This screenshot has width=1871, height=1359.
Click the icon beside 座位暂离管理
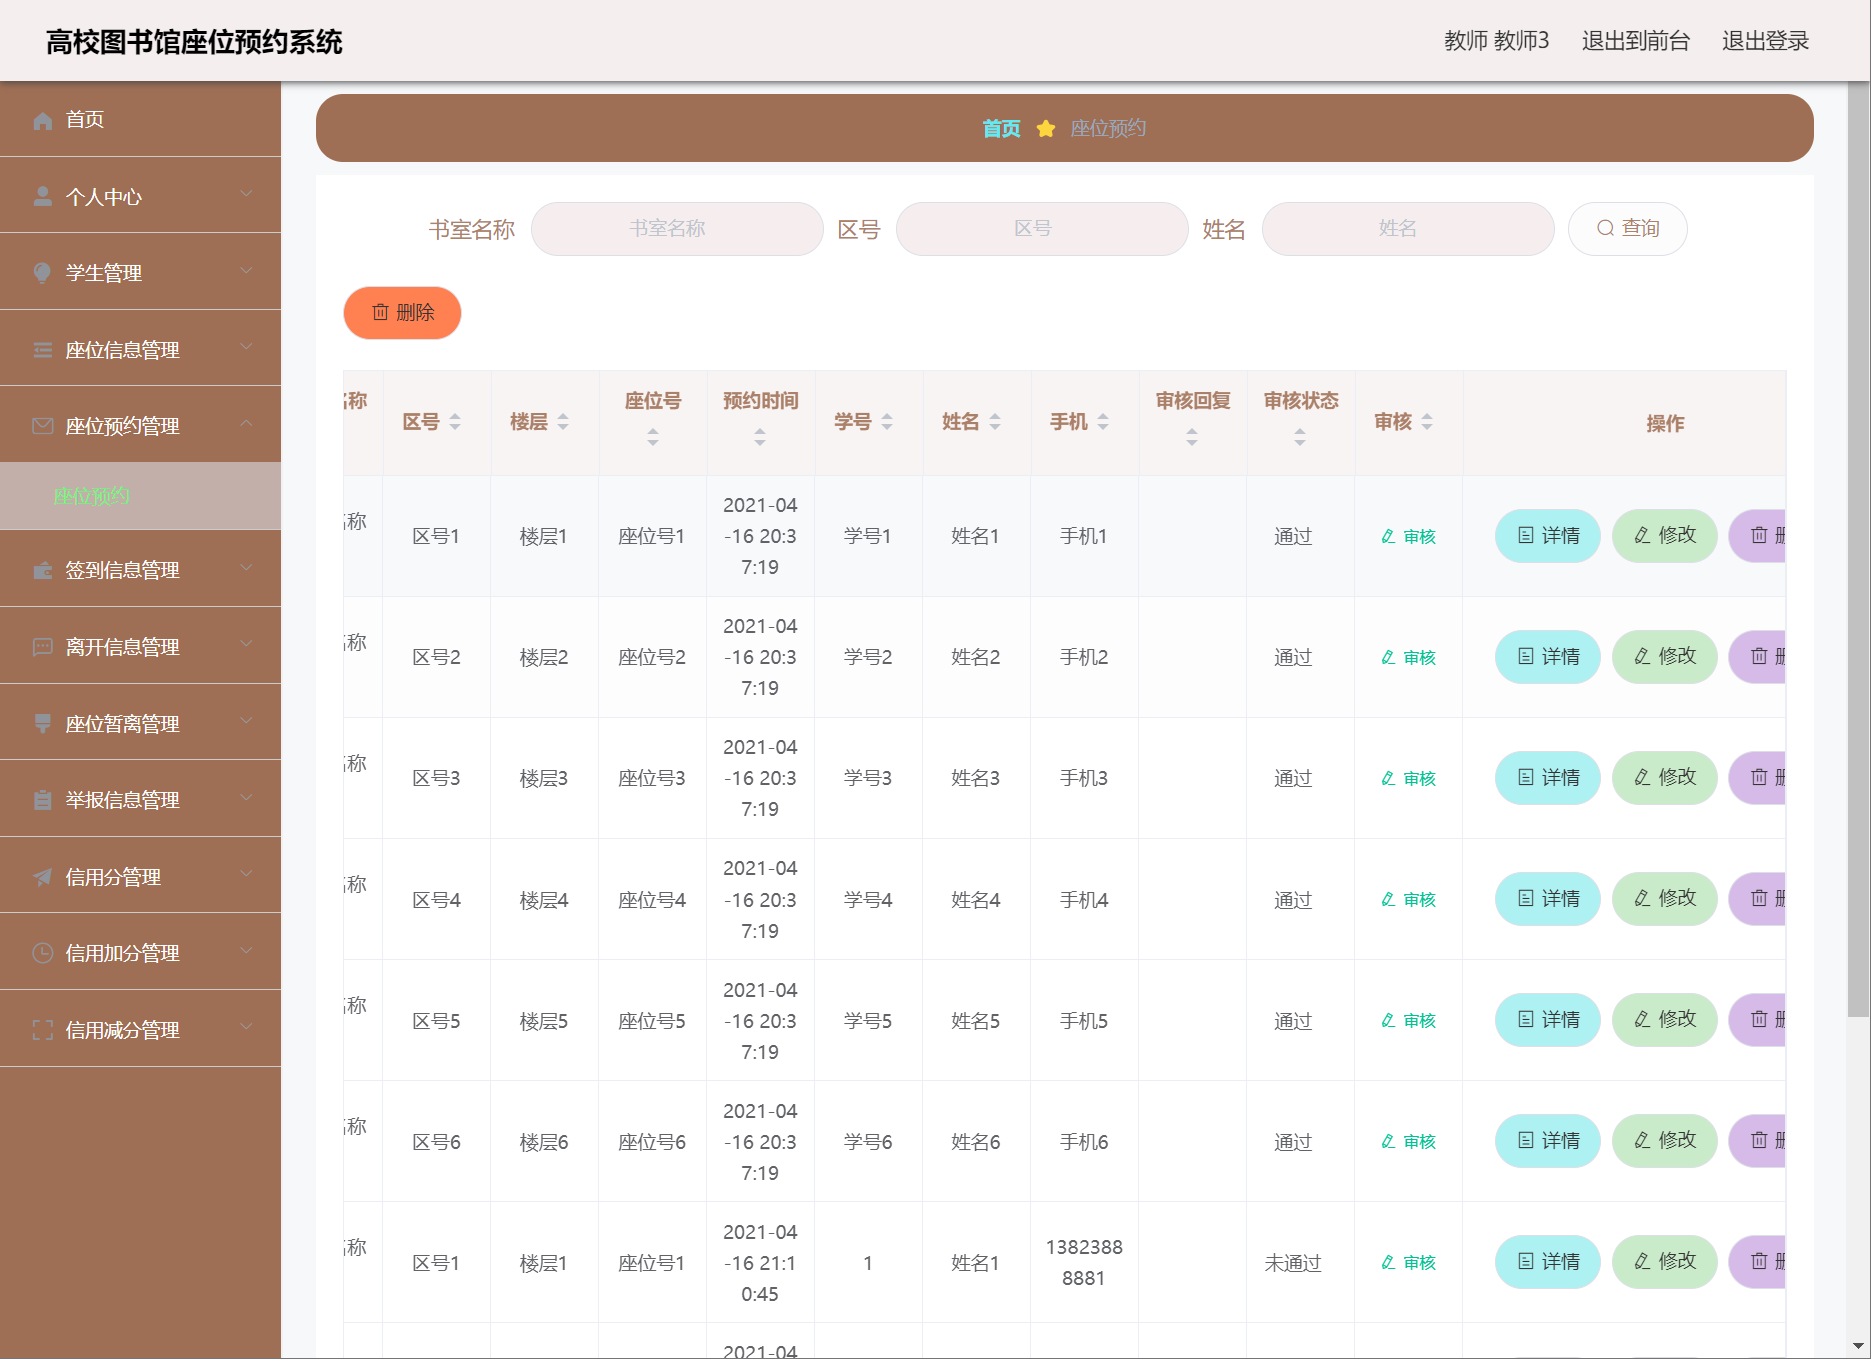(x=42, y=723)
